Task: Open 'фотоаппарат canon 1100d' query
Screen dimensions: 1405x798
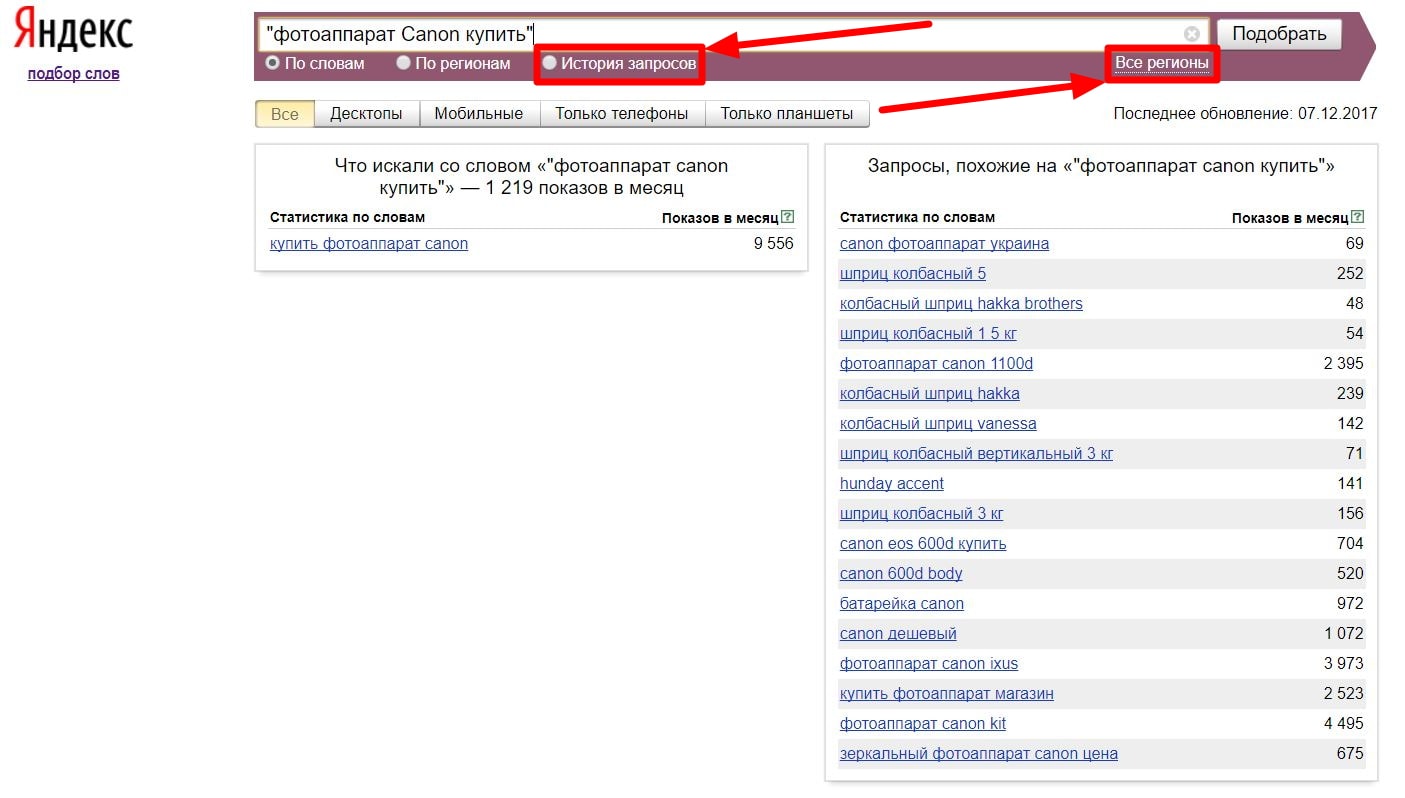Action: tap(936, 364)
